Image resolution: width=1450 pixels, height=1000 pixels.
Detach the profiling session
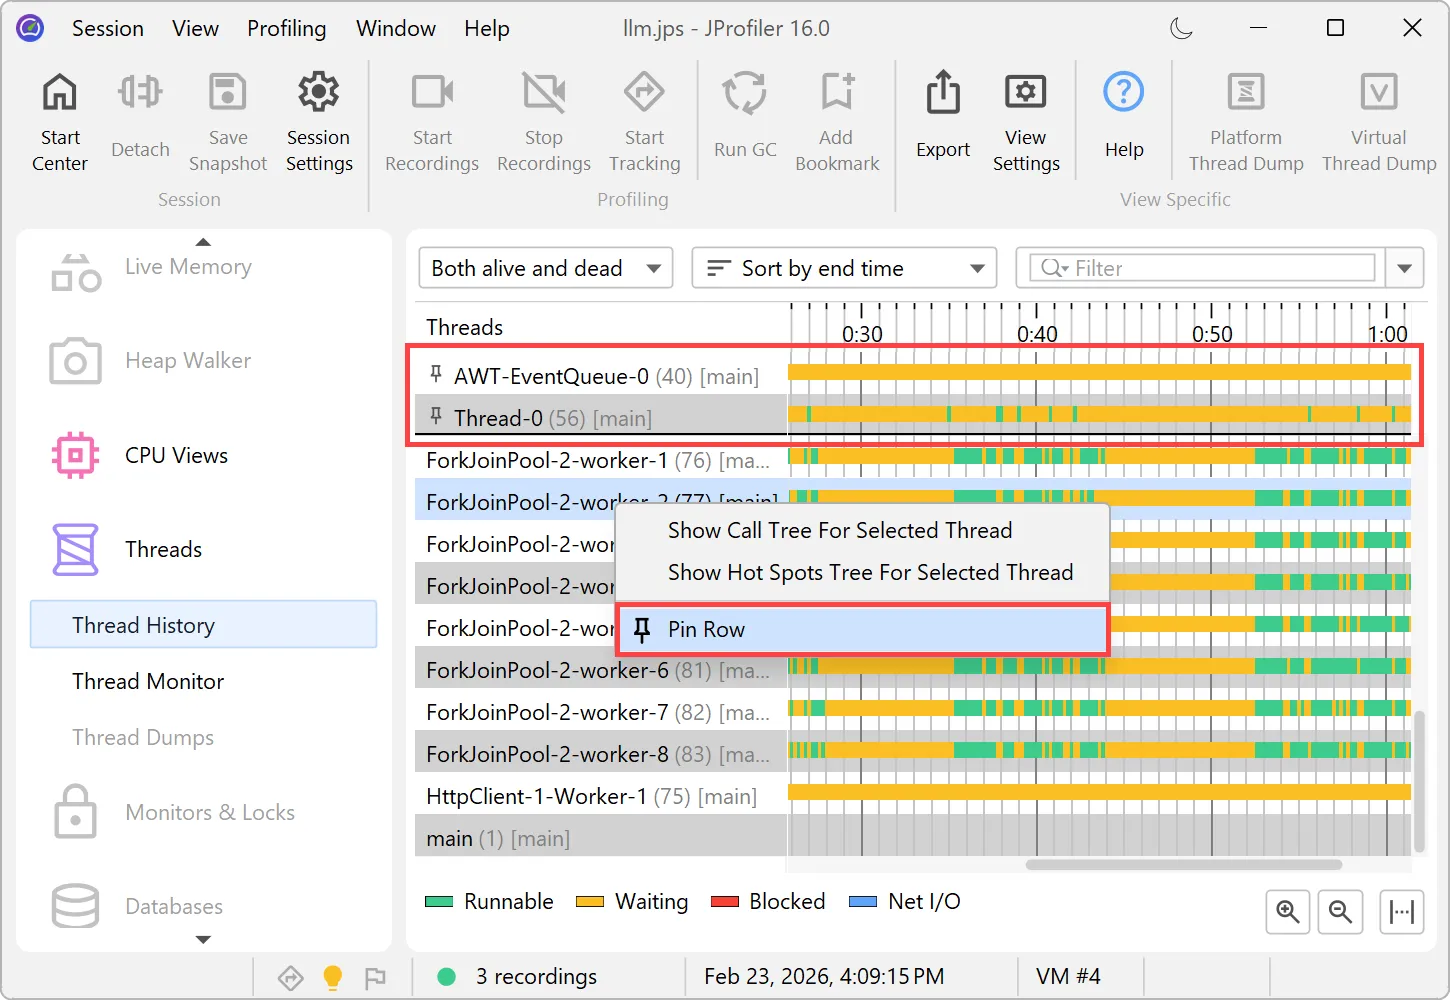[140, 118]
